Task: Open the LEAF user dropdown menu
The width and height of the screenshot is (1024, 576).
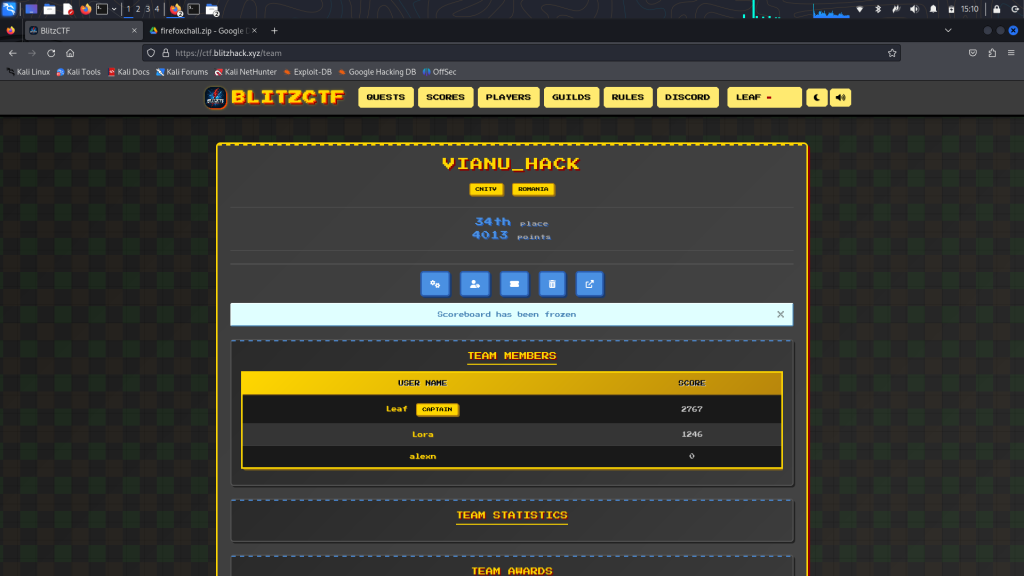Action: coord(764,97)
